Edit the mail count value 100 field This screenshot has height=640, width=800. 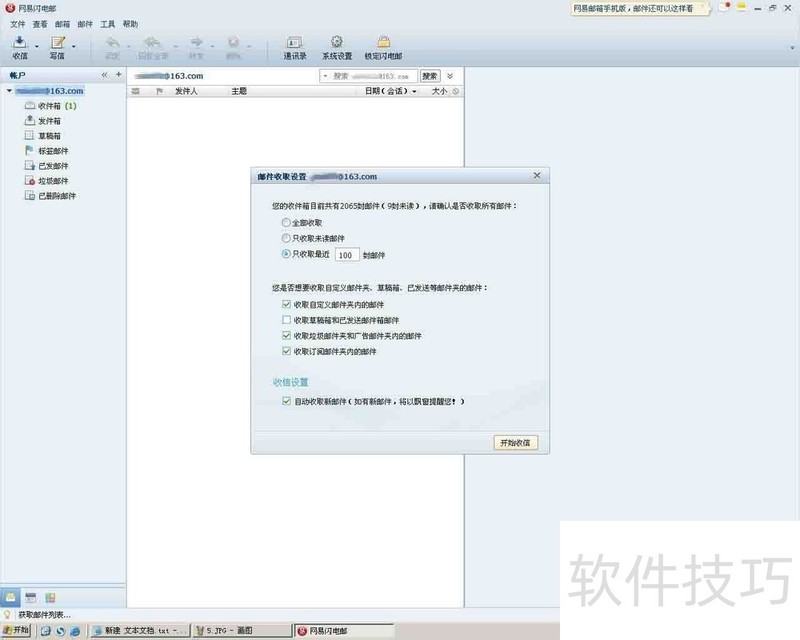(350, 254)
